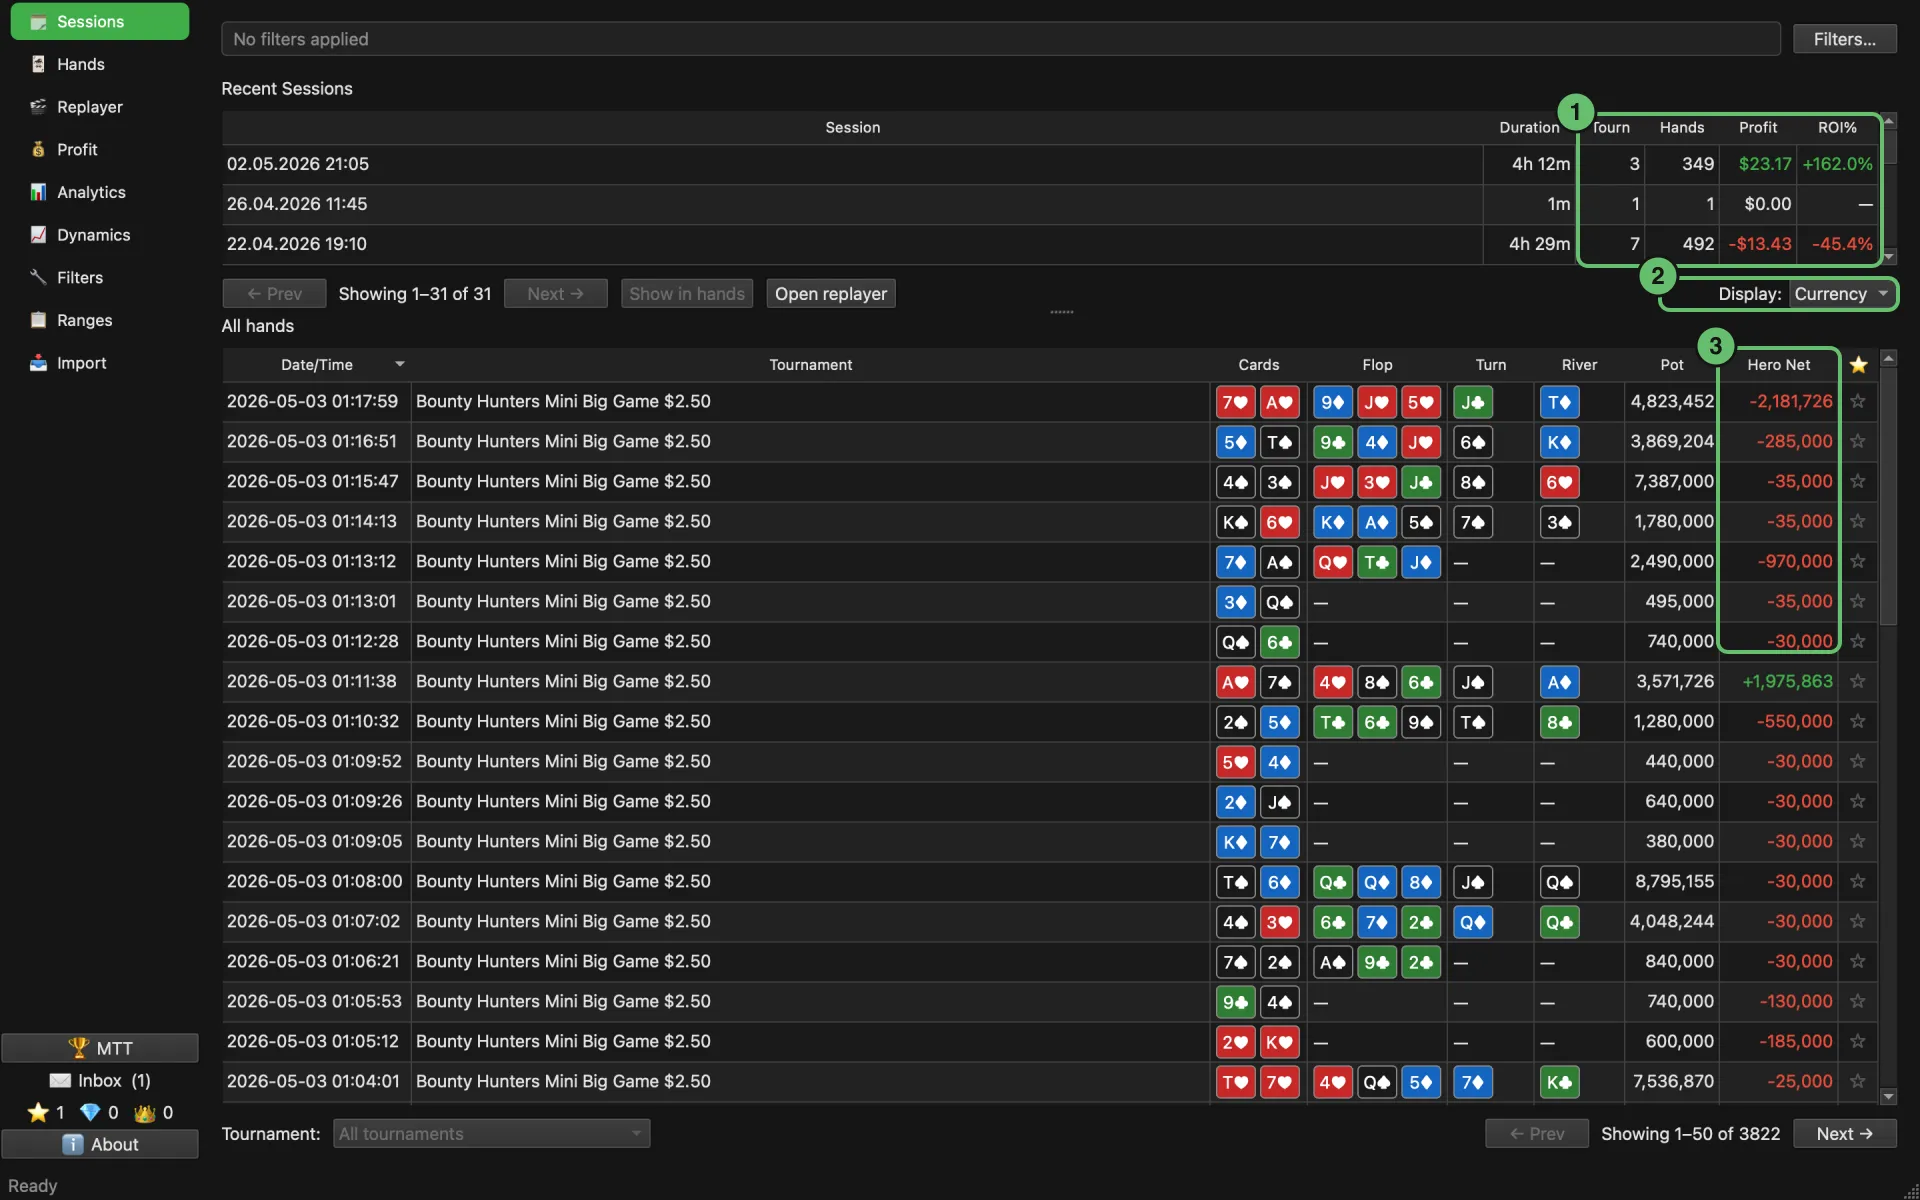
Task: Sort sessions by Duration header
Action: coord(1529,127)
